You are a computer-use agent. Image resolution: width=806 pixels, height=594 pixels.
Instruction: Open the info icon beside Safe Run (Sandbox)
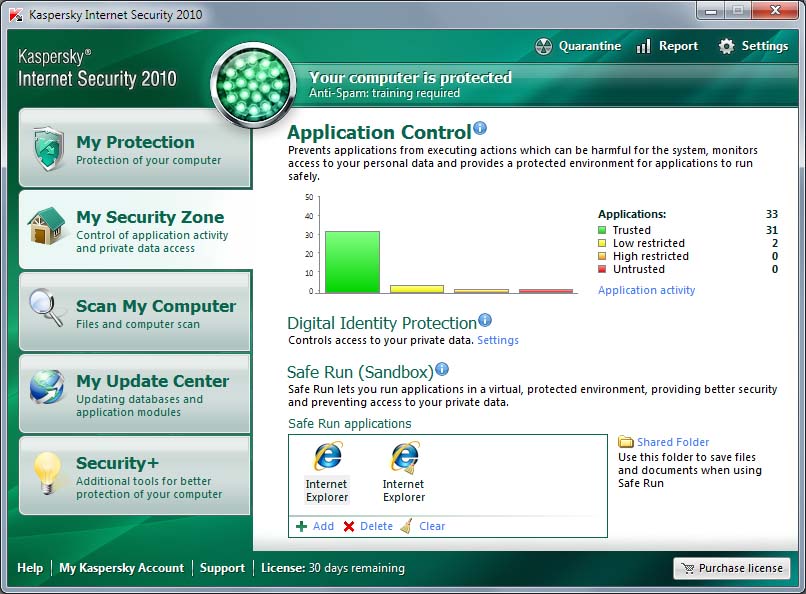click(x=442, y=369)
